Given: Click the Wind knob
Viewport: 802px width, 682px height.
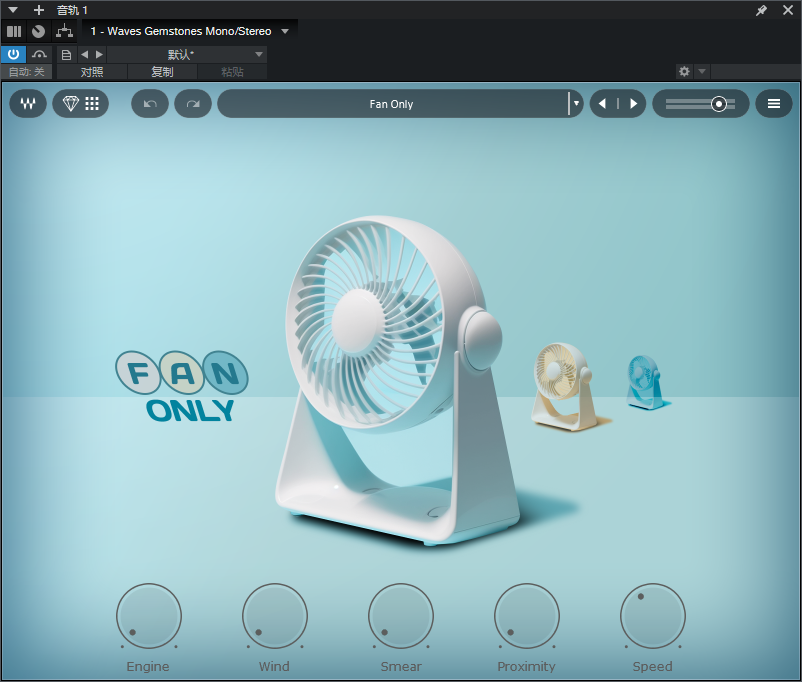Looking at the screenshot, I should (x=275, y=616).
